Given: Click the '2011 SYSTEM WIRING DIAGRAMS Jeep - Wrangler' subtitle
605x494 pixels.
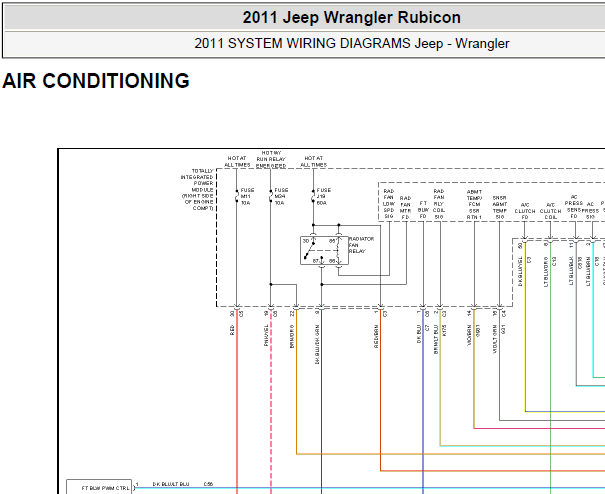Looking at the screenshot, I should (x=352, y=44).
